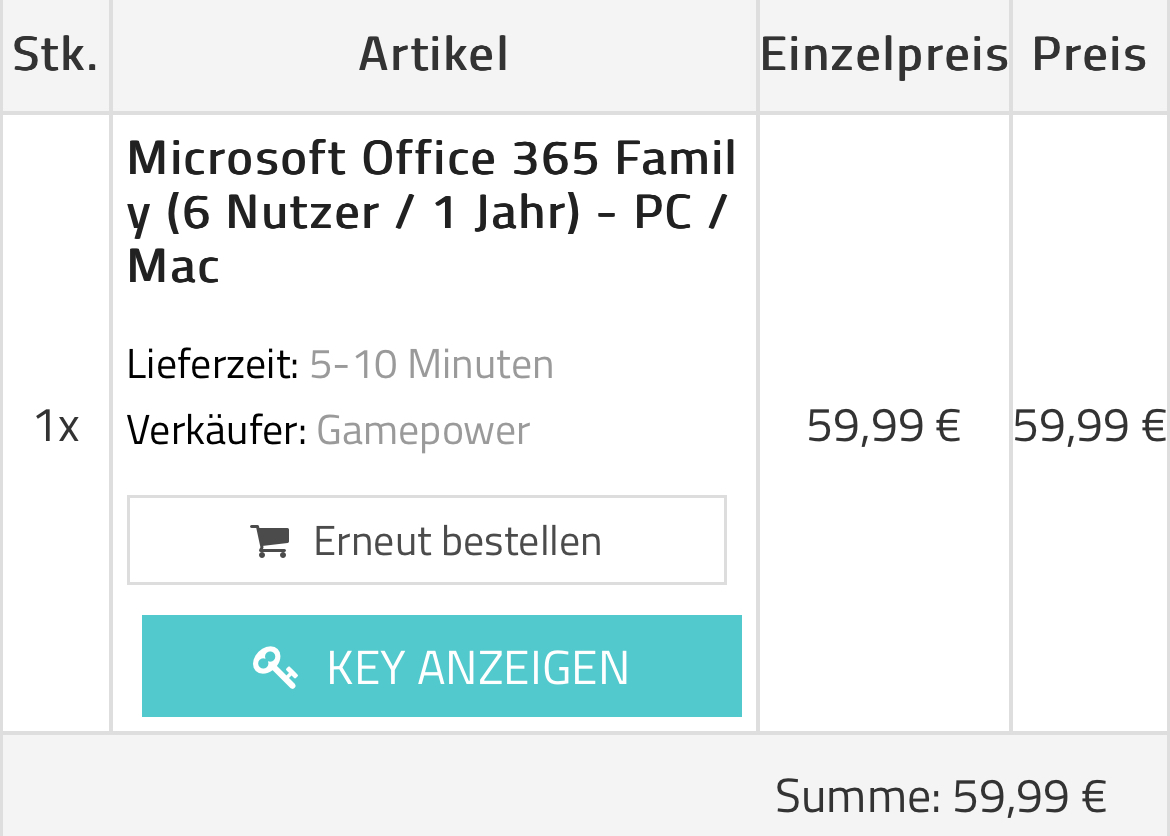Click the Preis column header
1170x836 pixels.
tap(1089, 54)
